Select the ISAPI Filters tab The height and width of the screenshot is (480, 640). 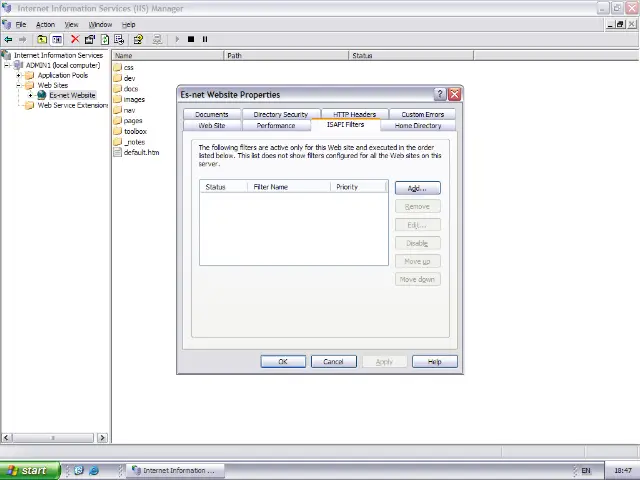[x=345, y=124]
